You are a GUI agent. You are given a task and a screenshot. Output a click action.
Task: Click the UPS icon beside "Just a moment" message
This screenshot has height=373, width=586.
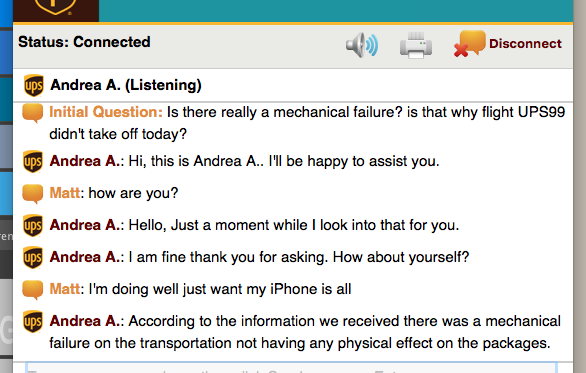[33, 225]
